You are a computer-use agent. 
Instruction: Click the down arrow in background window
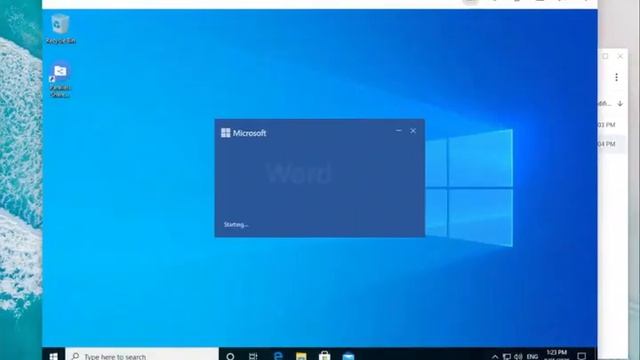click(620, 104)
